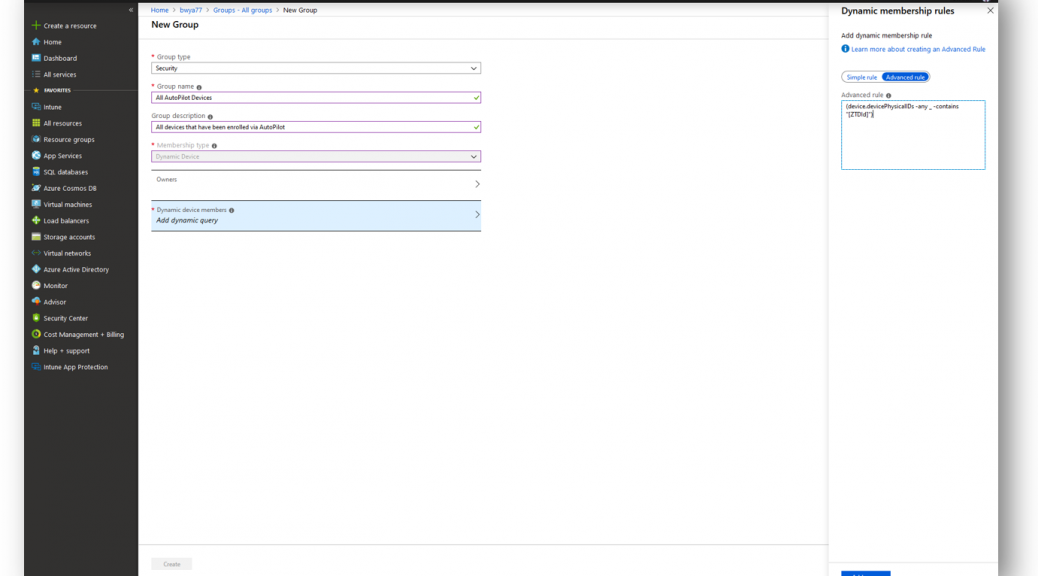The height and width of the screenshot is (576, 1038).
Task: Open the Resource groups icon
Action: coord(36,139)
